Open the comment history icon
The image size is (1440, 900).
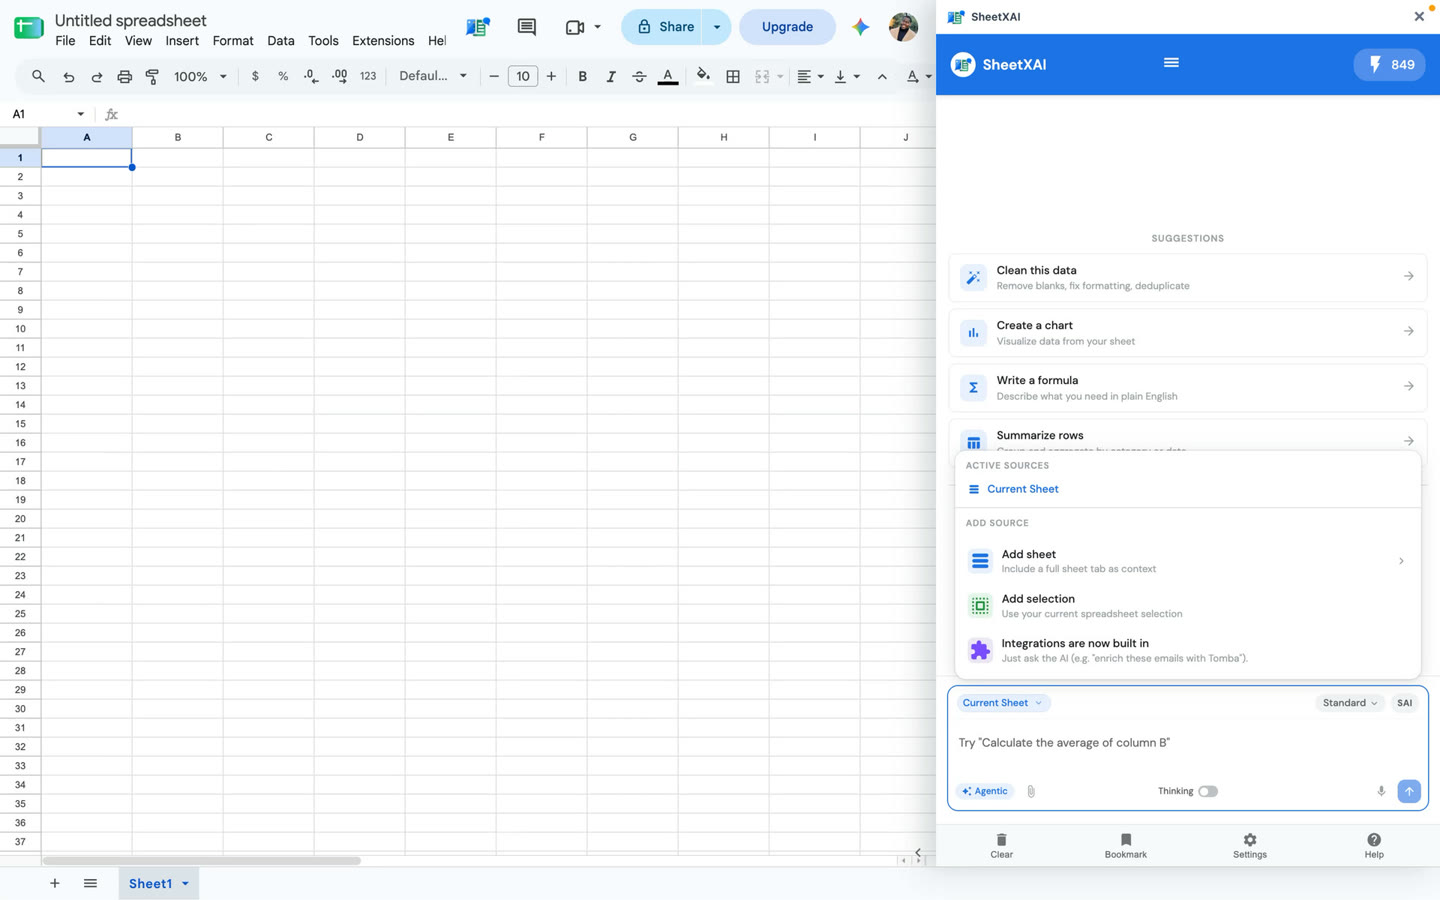526,27
